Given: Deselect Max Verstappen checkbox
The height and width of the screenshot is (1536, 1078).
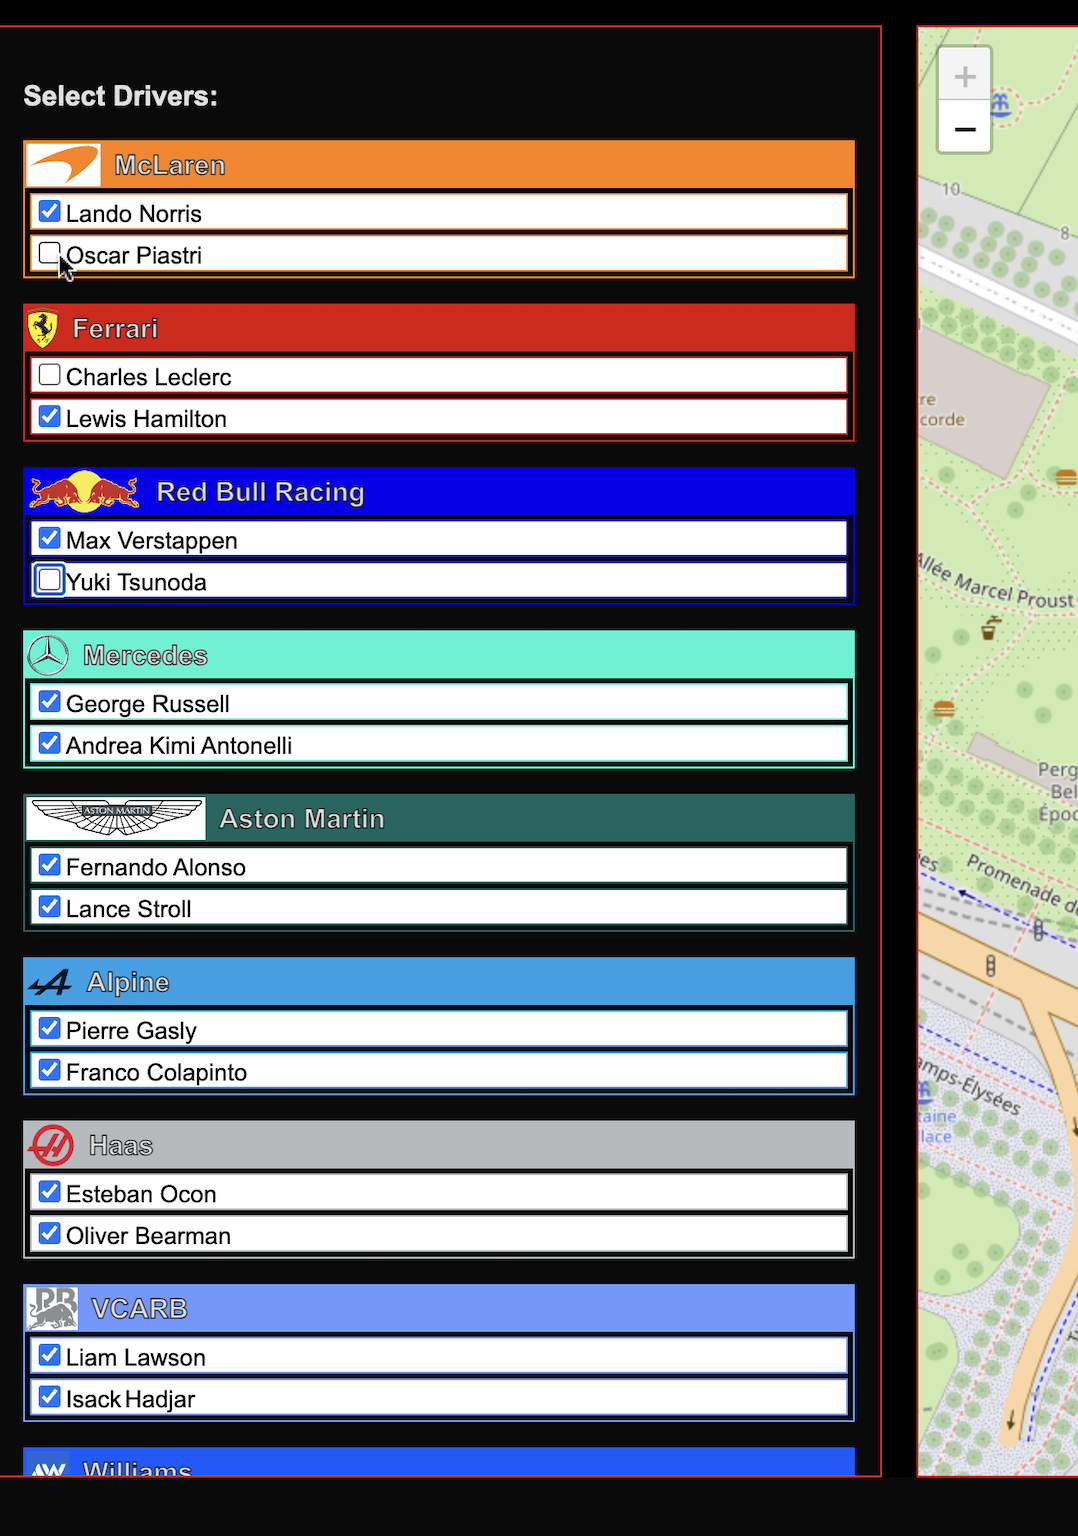Looking at the screenshot, I should 49,538.
